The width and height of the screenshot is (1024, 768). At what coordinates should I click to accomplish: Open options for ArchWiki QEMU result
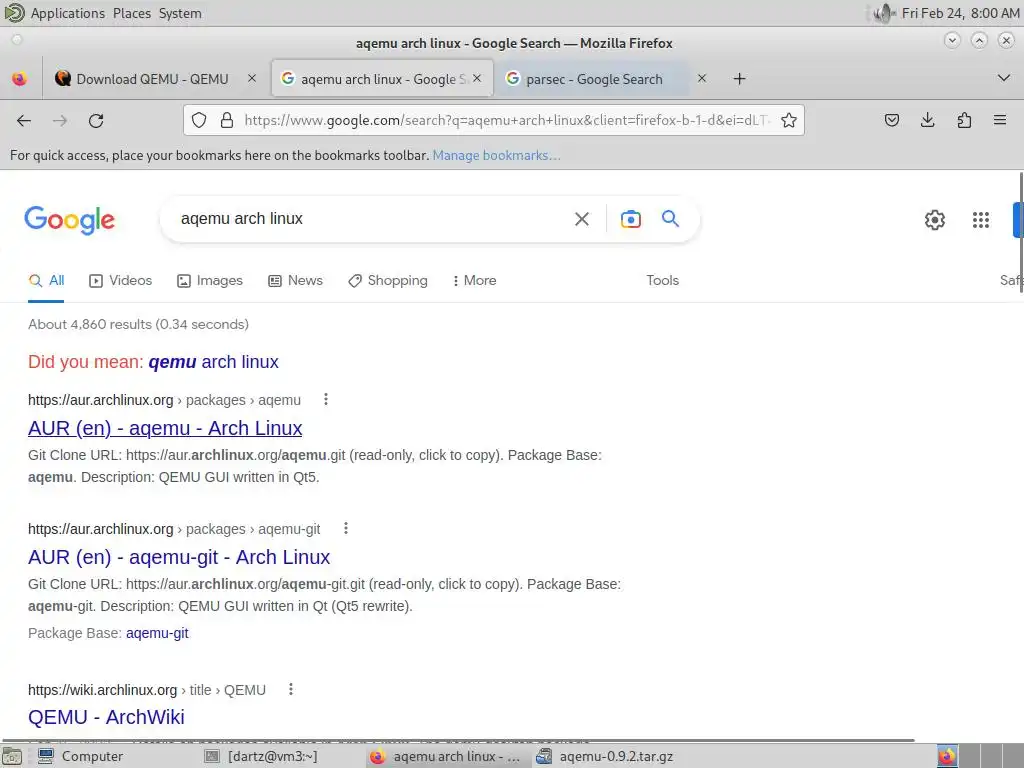291,689
